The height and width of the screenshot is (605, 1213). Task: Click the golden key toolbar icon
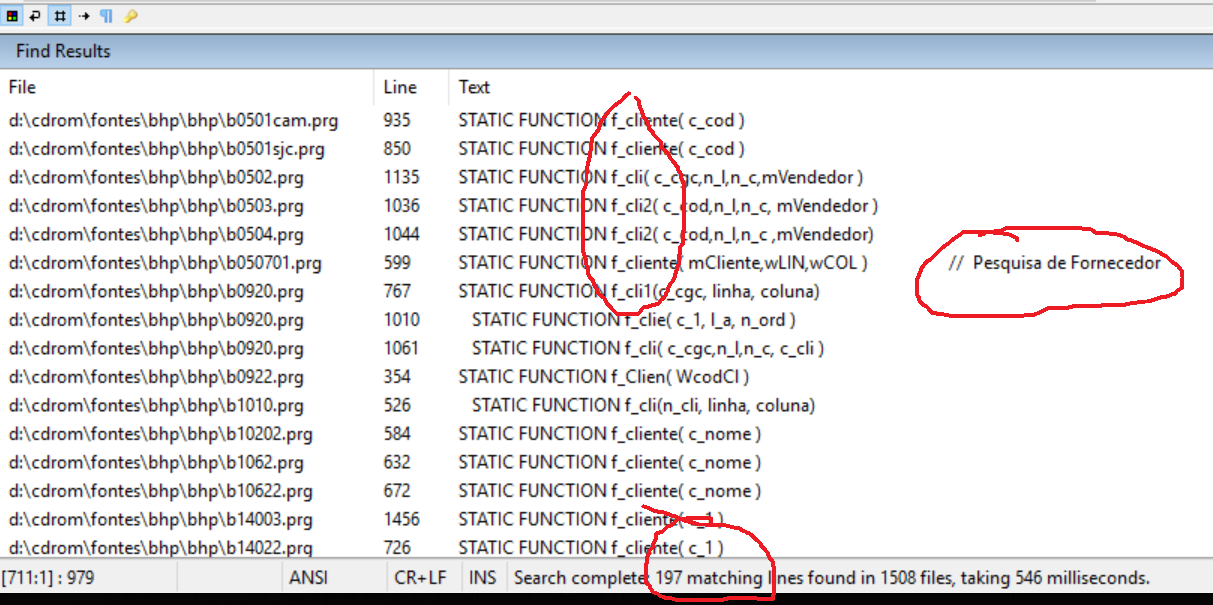(x=131, y=16)
